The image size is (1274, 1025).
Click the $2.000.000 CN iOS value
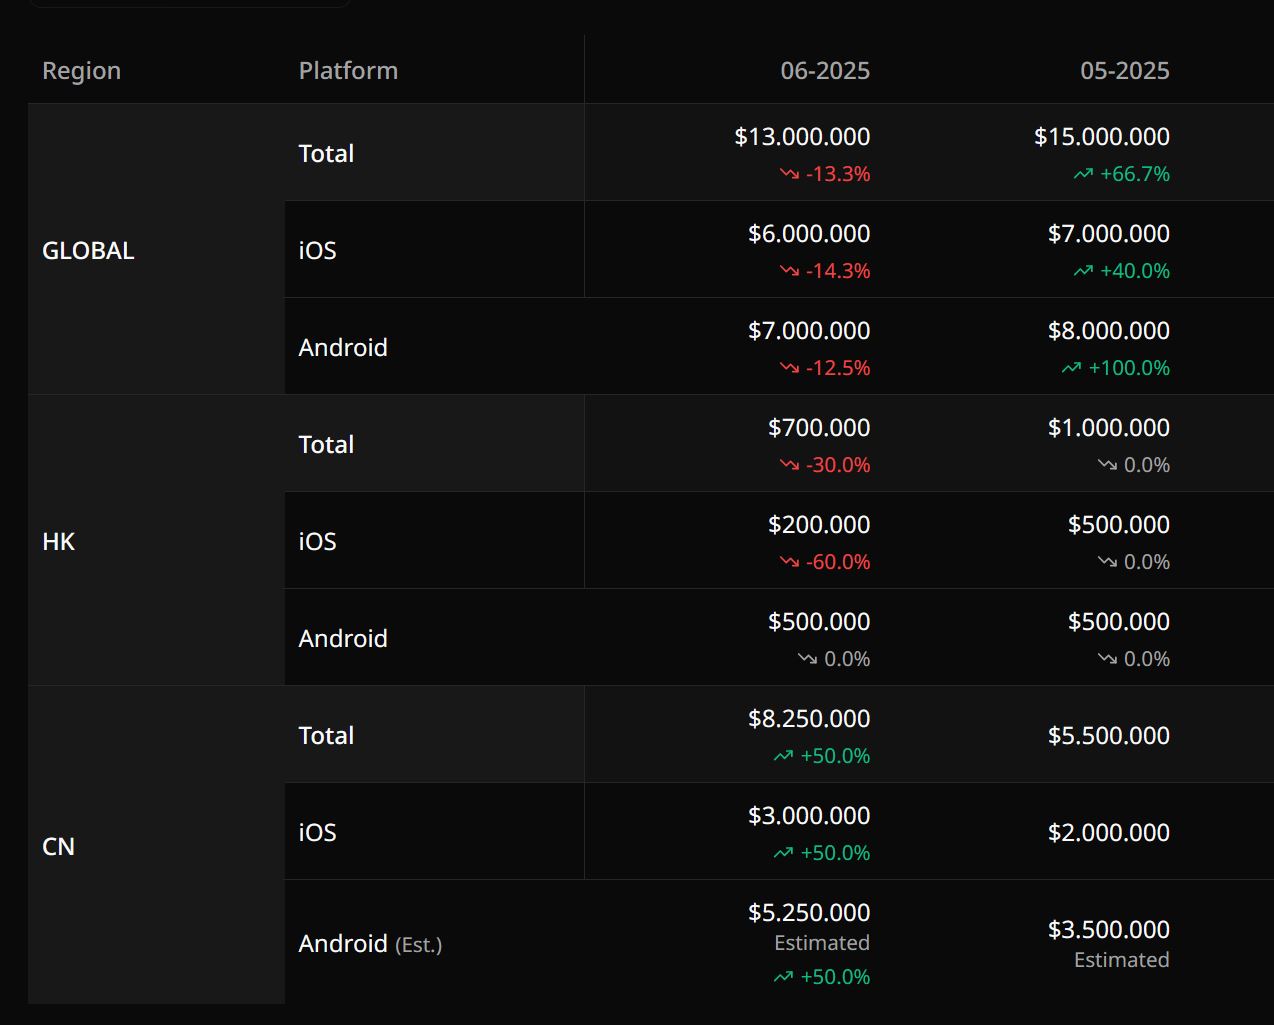pyautogui.click(x=1109, y=832)
